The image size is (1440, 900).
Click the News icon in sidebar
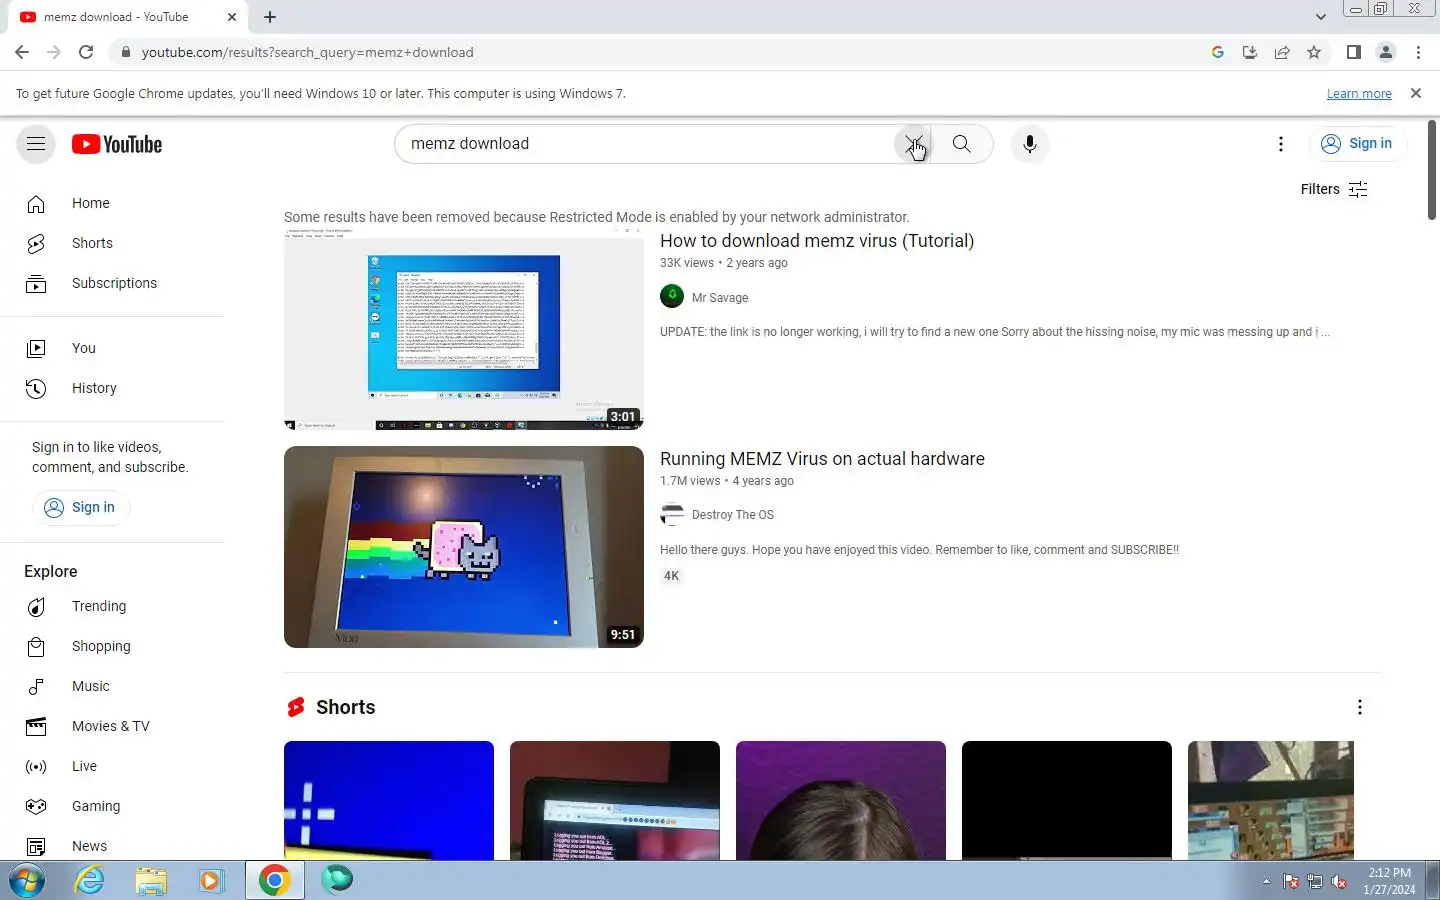pos(36,846)
